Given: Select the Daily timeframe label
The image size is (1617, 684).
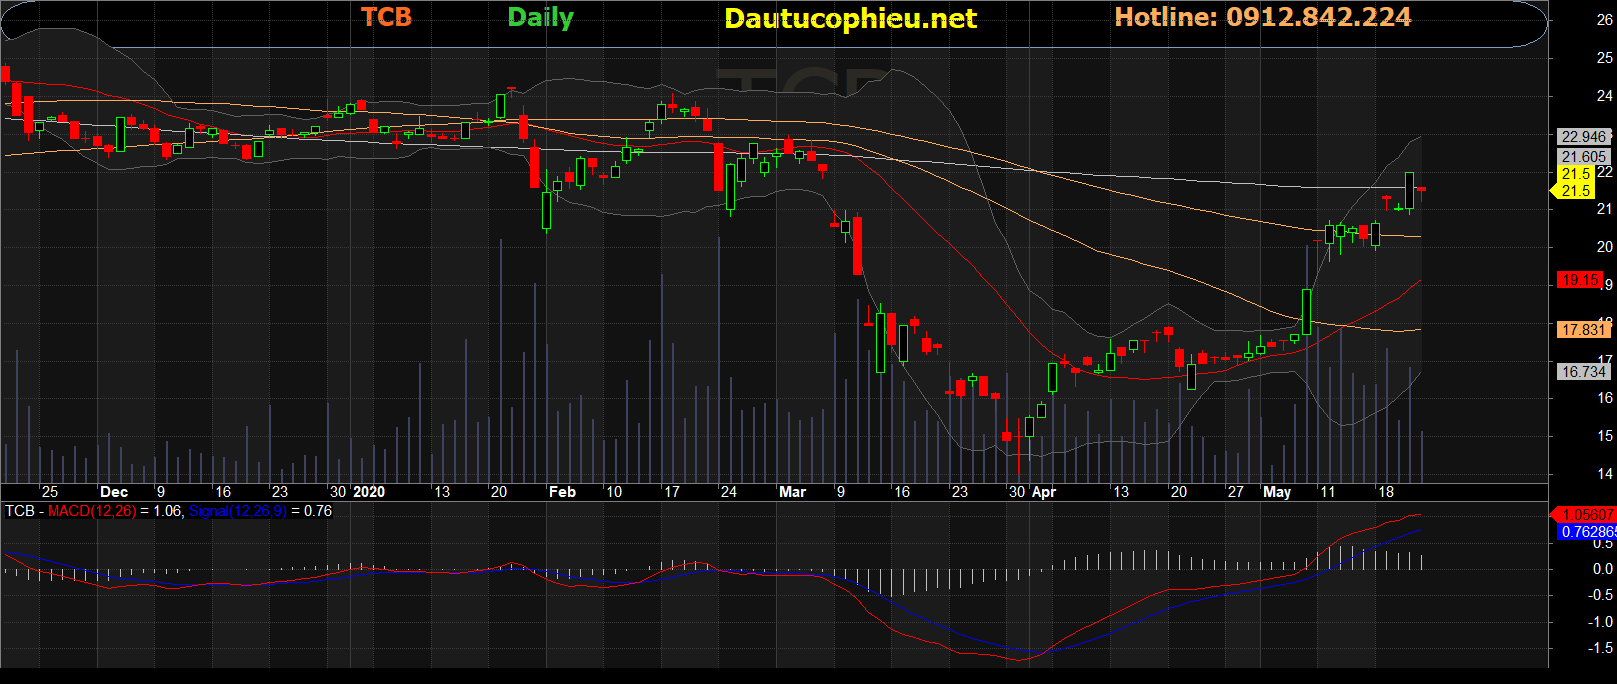Looking at the screenshot, I should click(540, 17).
